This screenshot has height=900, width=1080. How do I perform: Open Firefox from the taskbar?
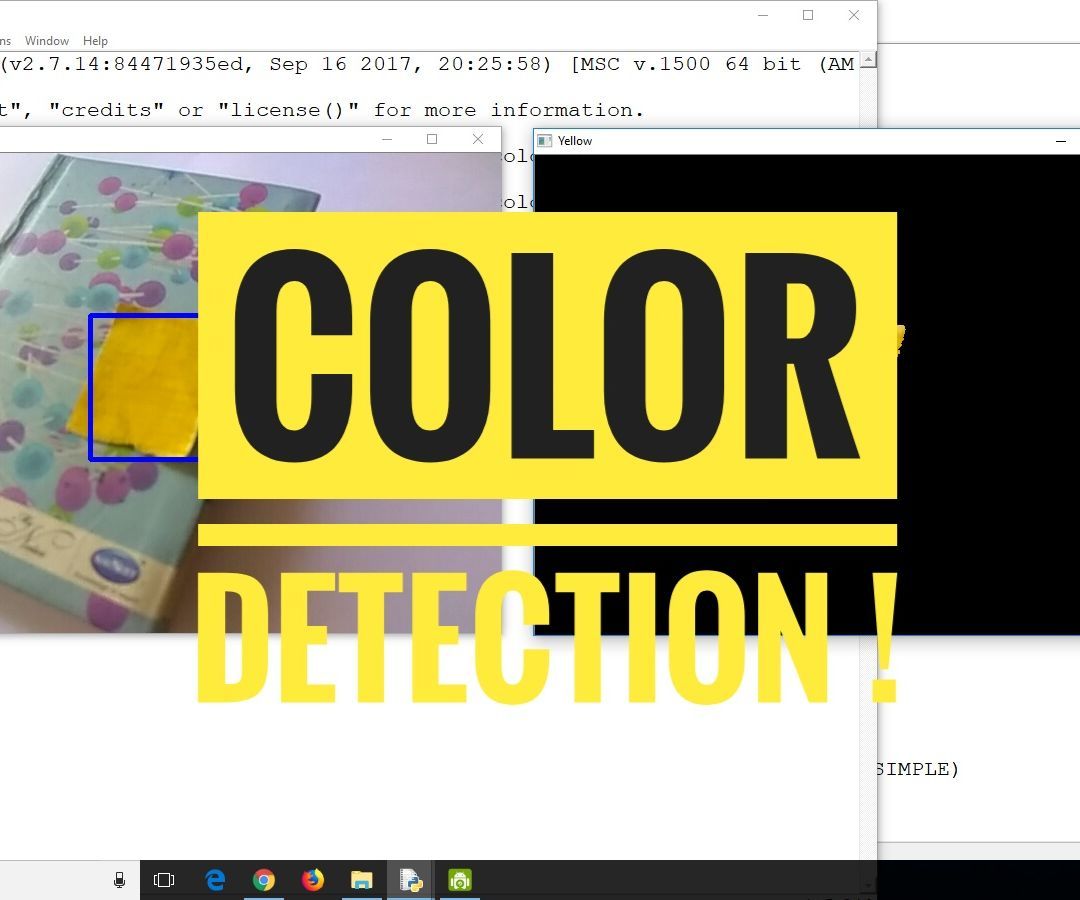point(312,880)
